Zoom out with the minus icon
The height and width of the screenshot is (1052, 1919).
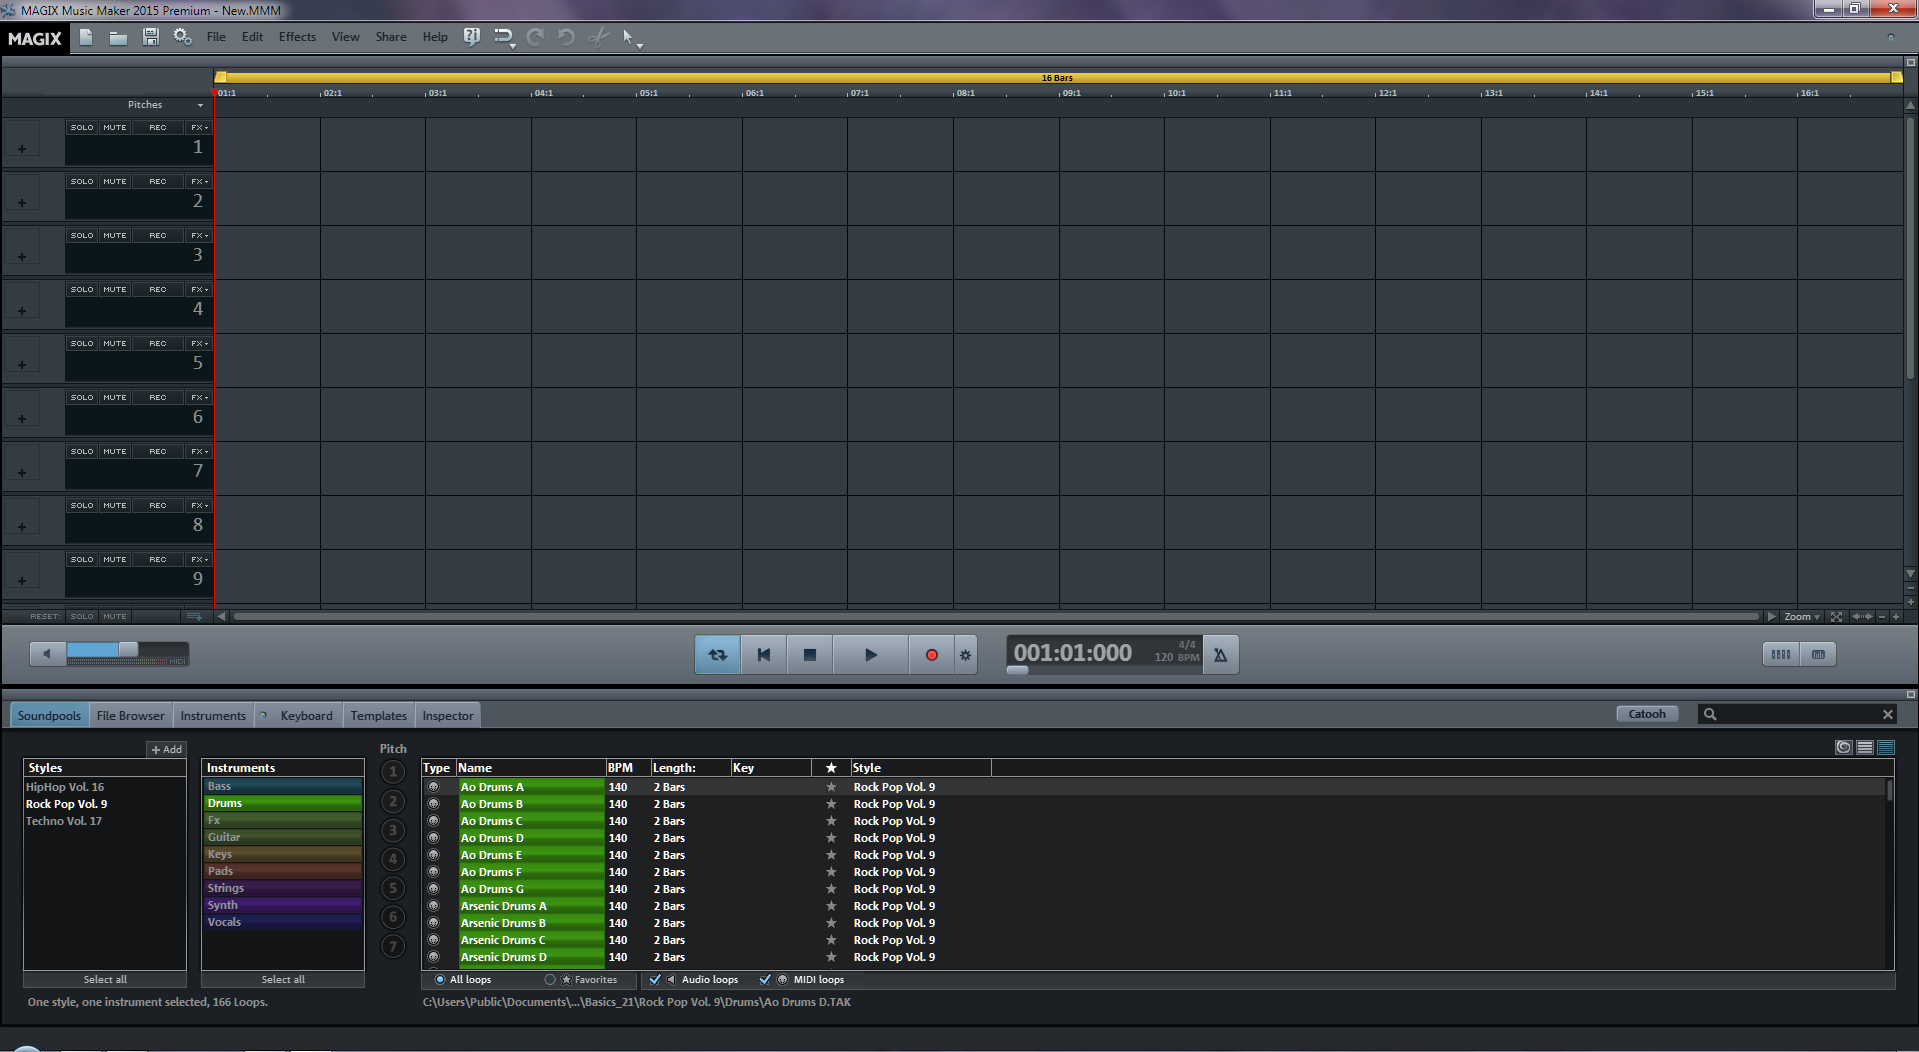(1882, 616)
